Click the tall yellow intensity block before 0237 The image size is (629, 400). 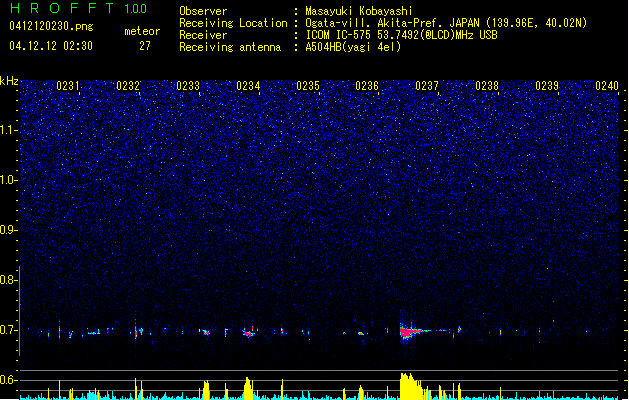pyautogui.click(x=411, y=386)
